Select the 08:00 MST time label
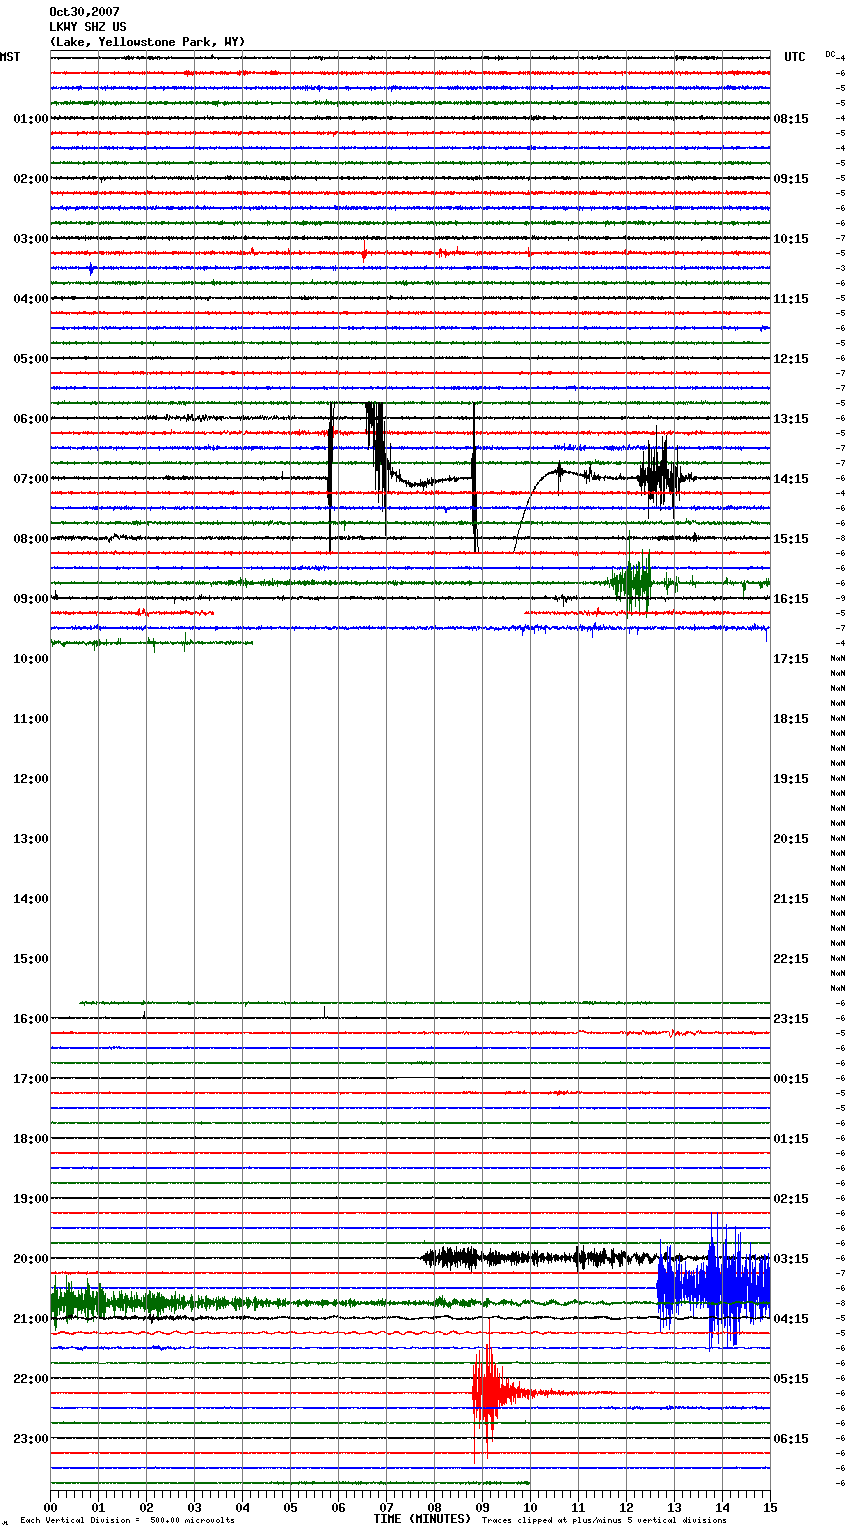 point(31,539)
